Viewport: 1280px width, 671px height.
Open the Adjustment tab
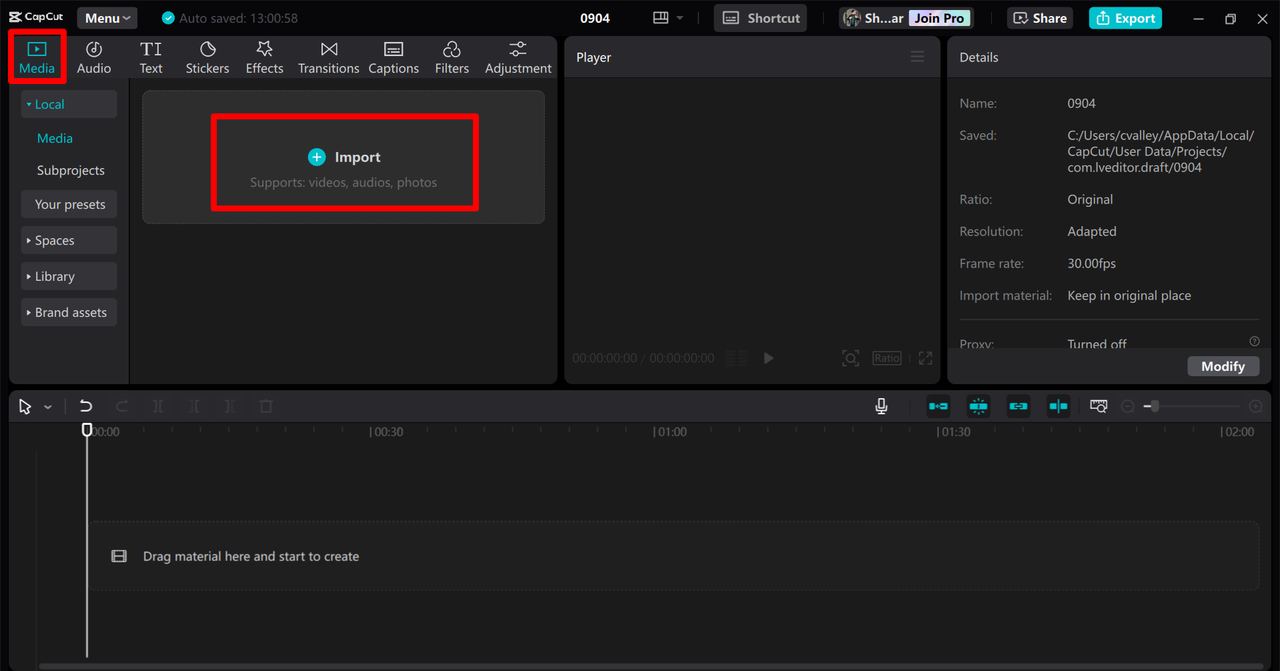(518, 57)
